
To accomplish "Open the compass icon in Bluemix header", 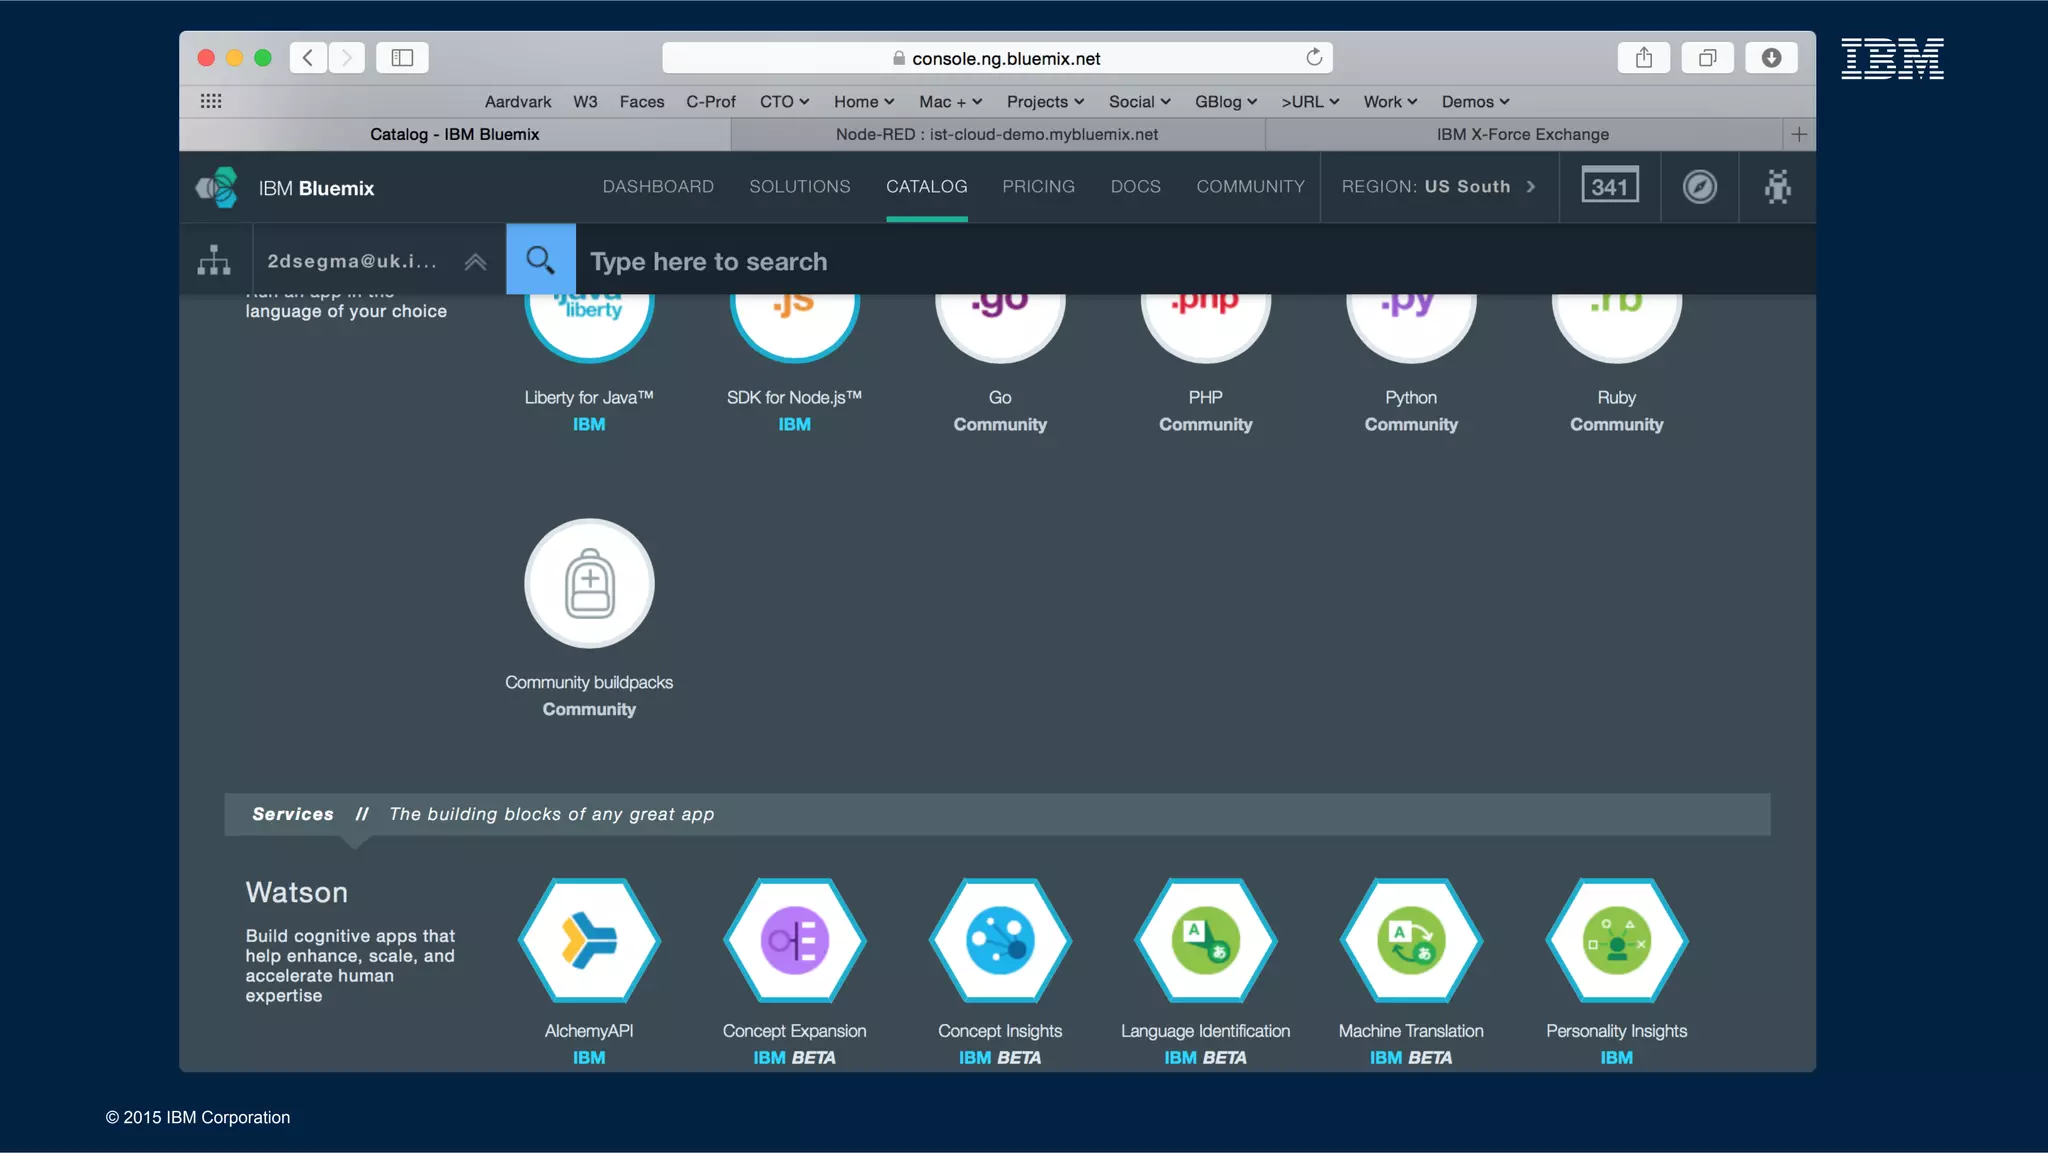I will pyautogui.click(x=1699, y=187).
